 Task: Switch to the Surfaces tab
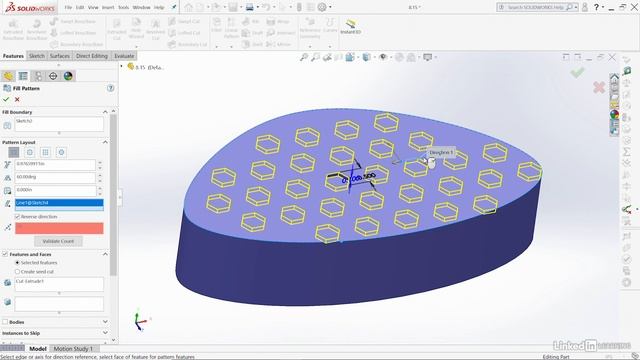(x=60, y=56)
